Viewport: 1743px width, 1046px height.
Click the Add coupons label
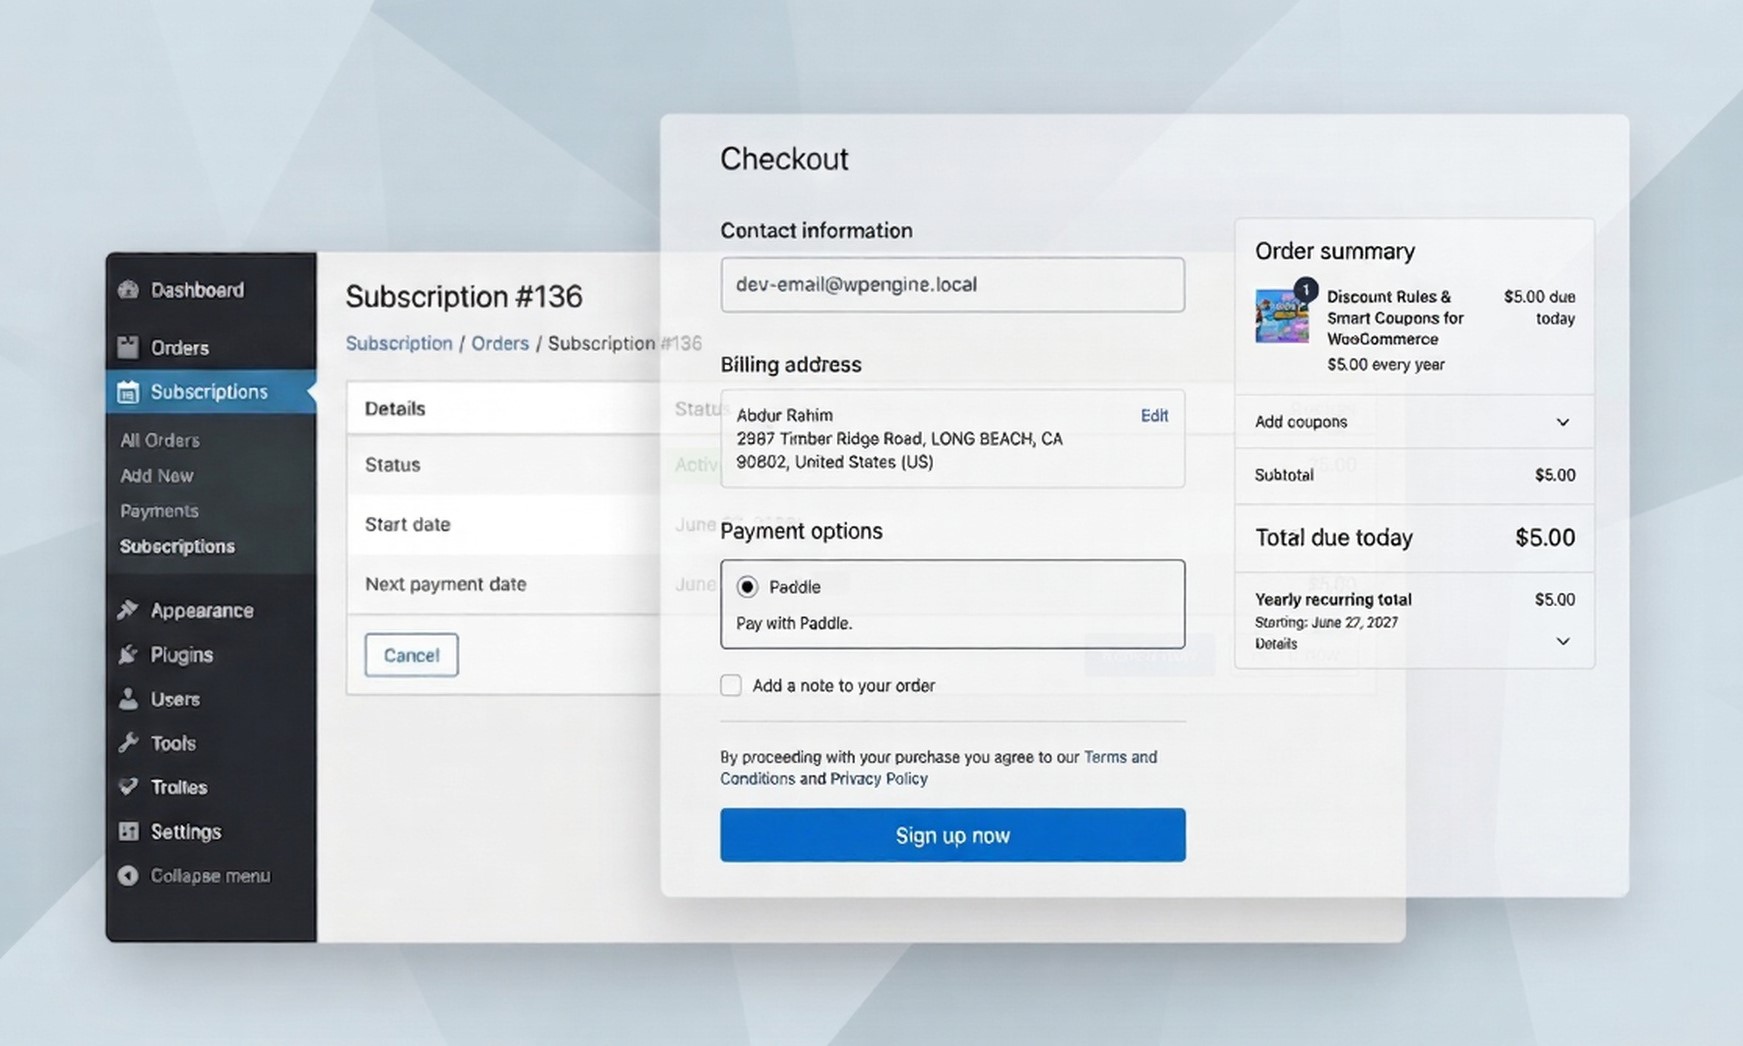1301,422
